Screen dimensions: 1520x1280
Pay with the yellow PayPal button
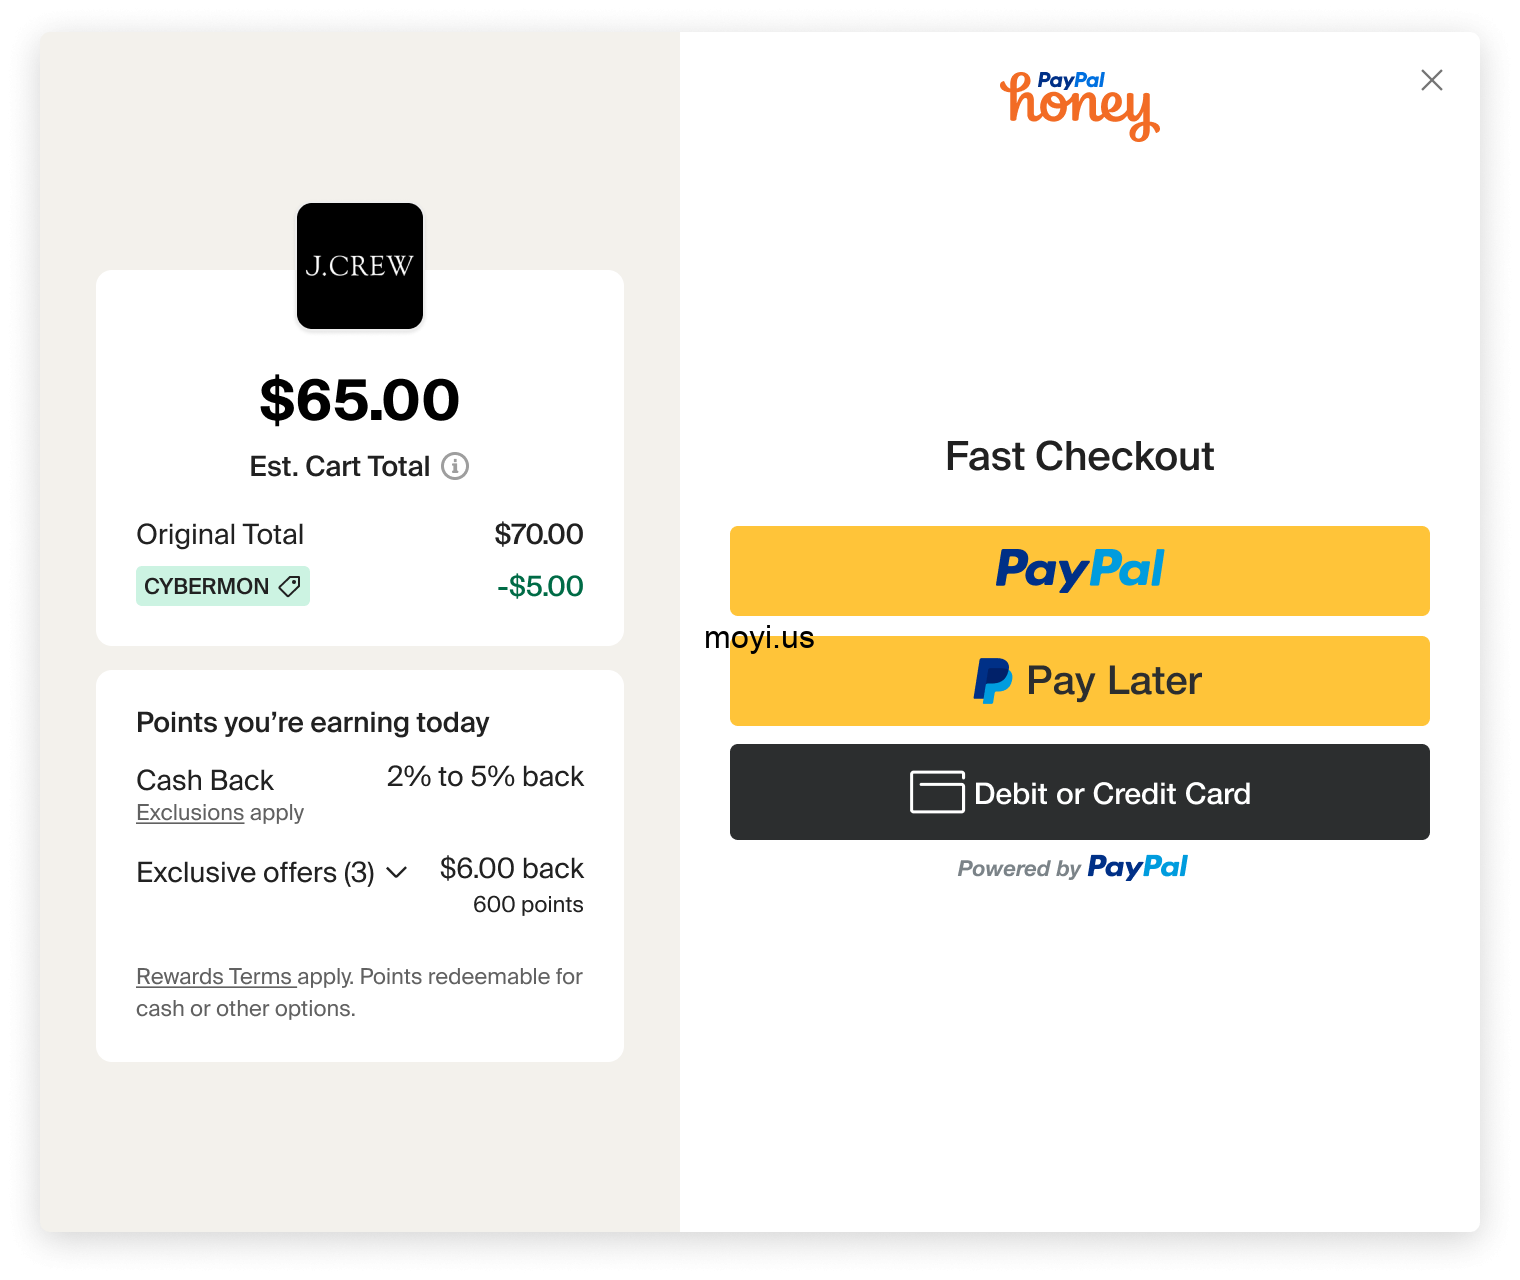(1080, 570)
